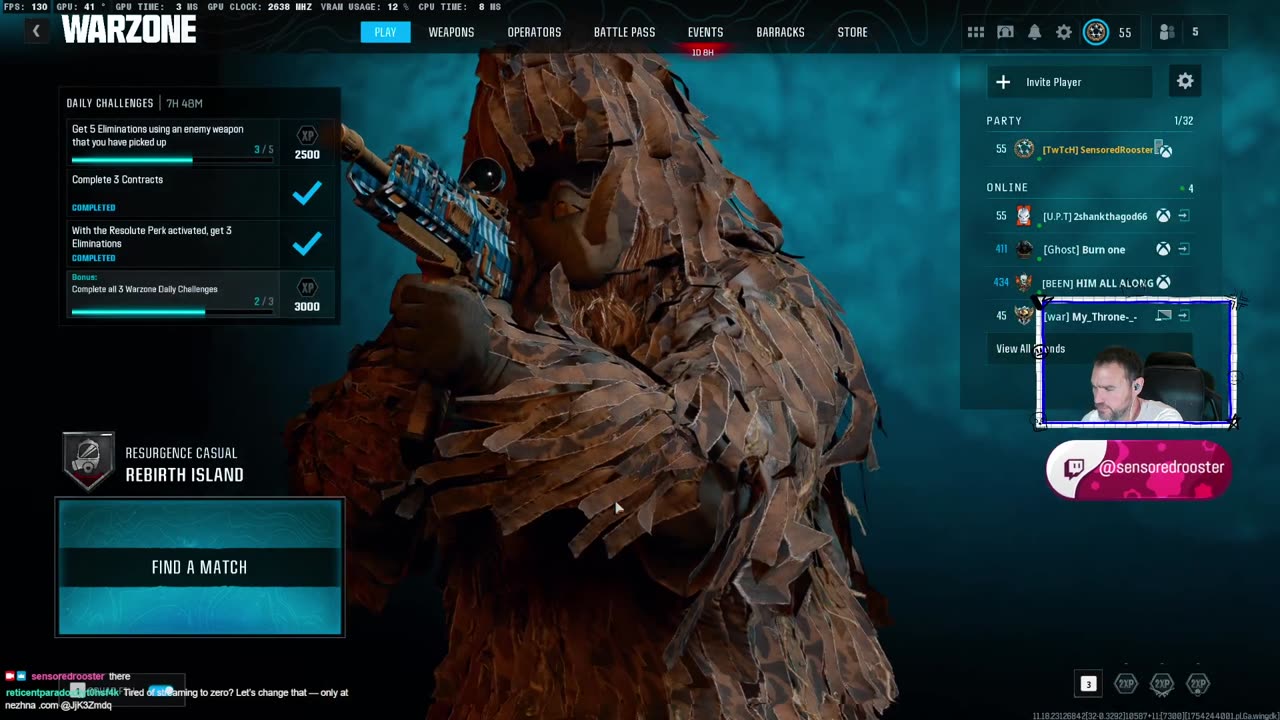Viewport: 1280px width, 720px height.
Task: Open the player rank emblem in top bar
Action: 1096,32
